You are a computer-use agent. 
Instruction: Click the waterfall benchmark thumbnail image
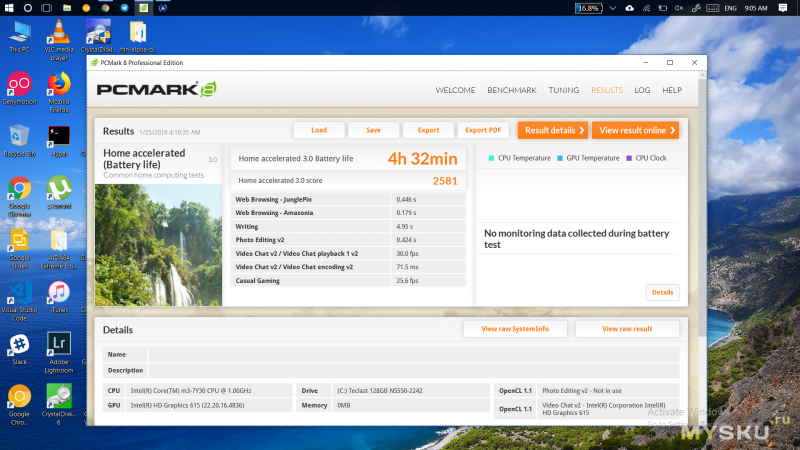coord(158,245)
